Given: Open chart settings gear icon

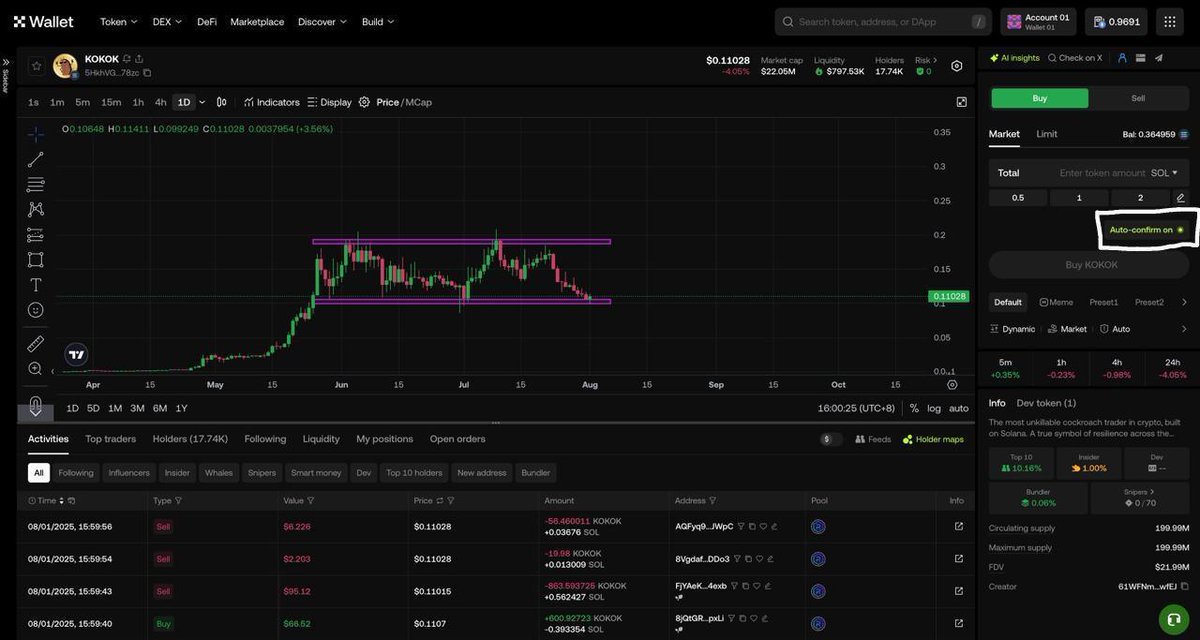Looking at the screenshot, I should 364,102.
